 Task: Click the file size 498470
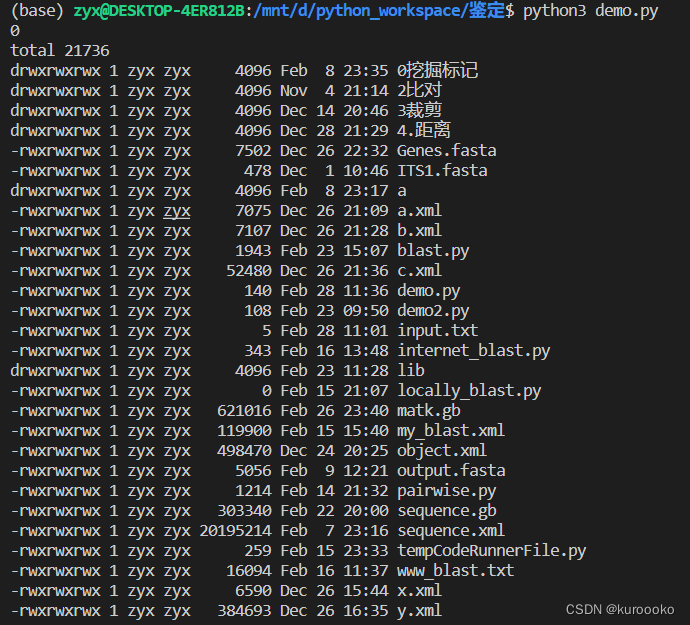point(244,451)
